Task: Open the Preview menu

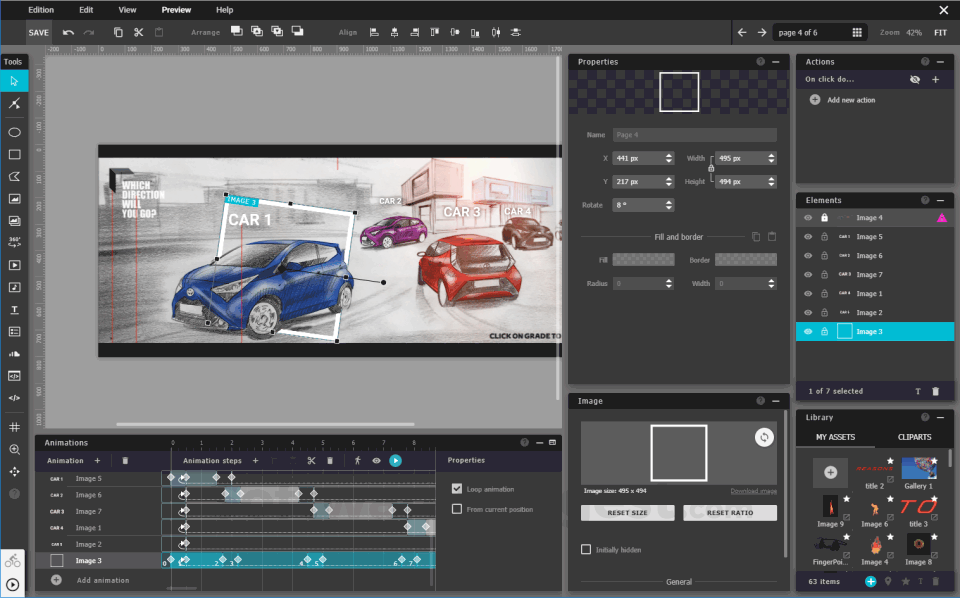Action: [176, 10]
